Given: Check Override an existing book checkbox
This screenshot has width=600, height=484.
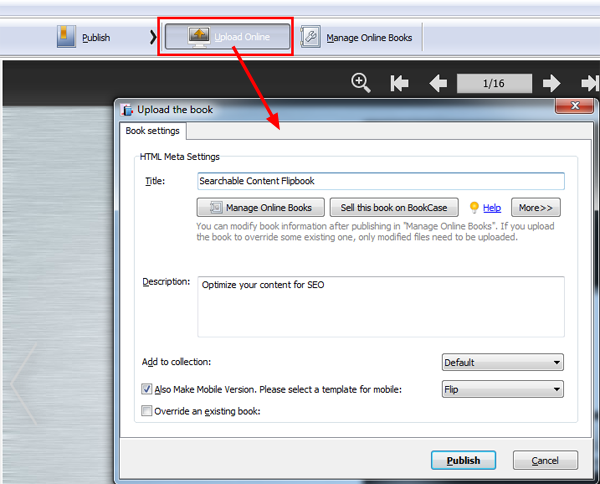Looking at the screenshot, I should click(x=147, y=411).
